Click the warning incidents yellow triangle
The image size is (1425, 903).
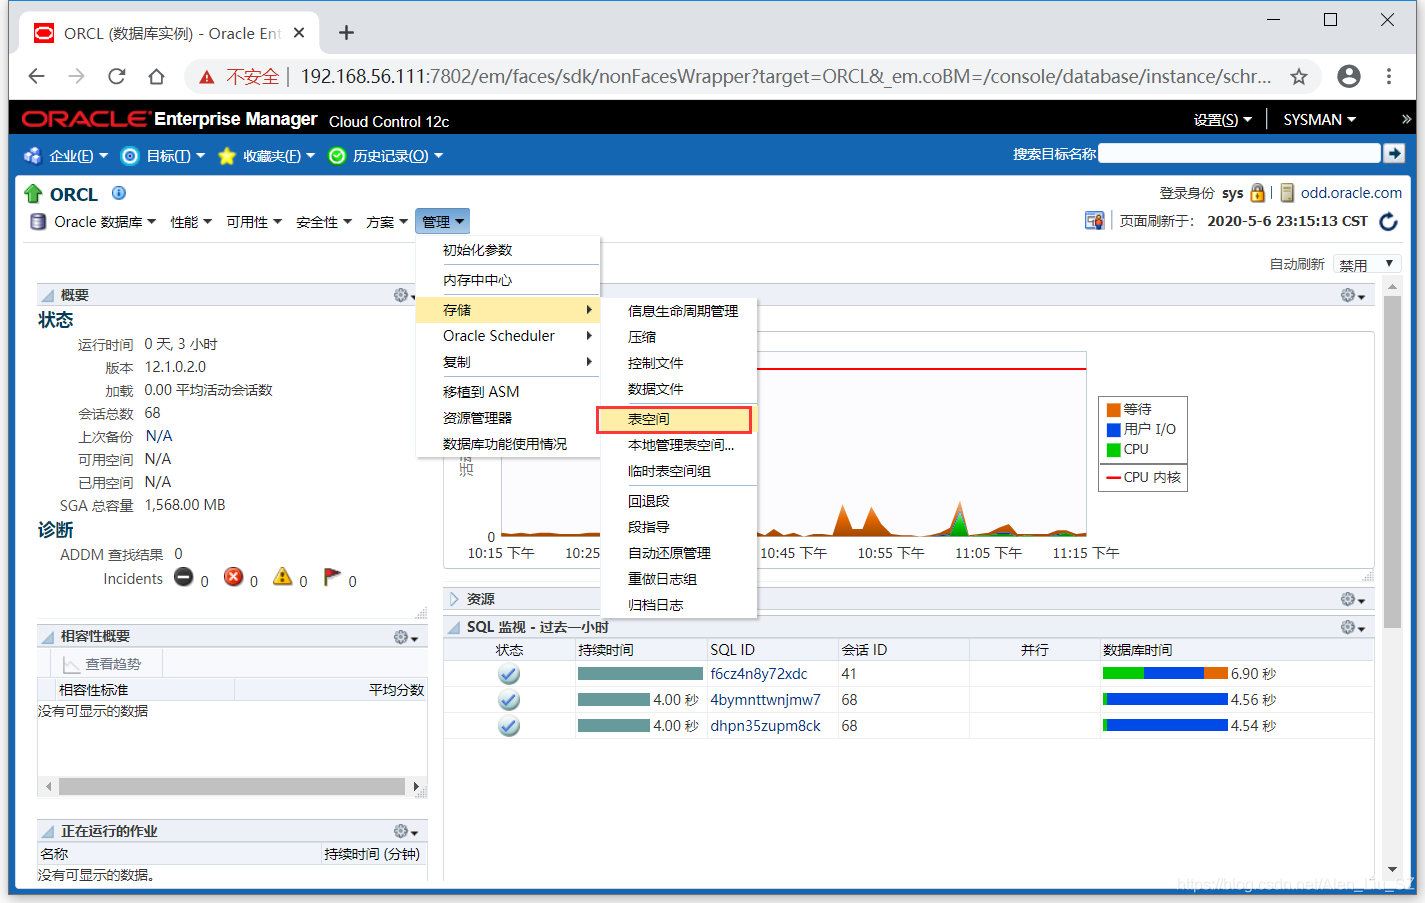[283, 577]
